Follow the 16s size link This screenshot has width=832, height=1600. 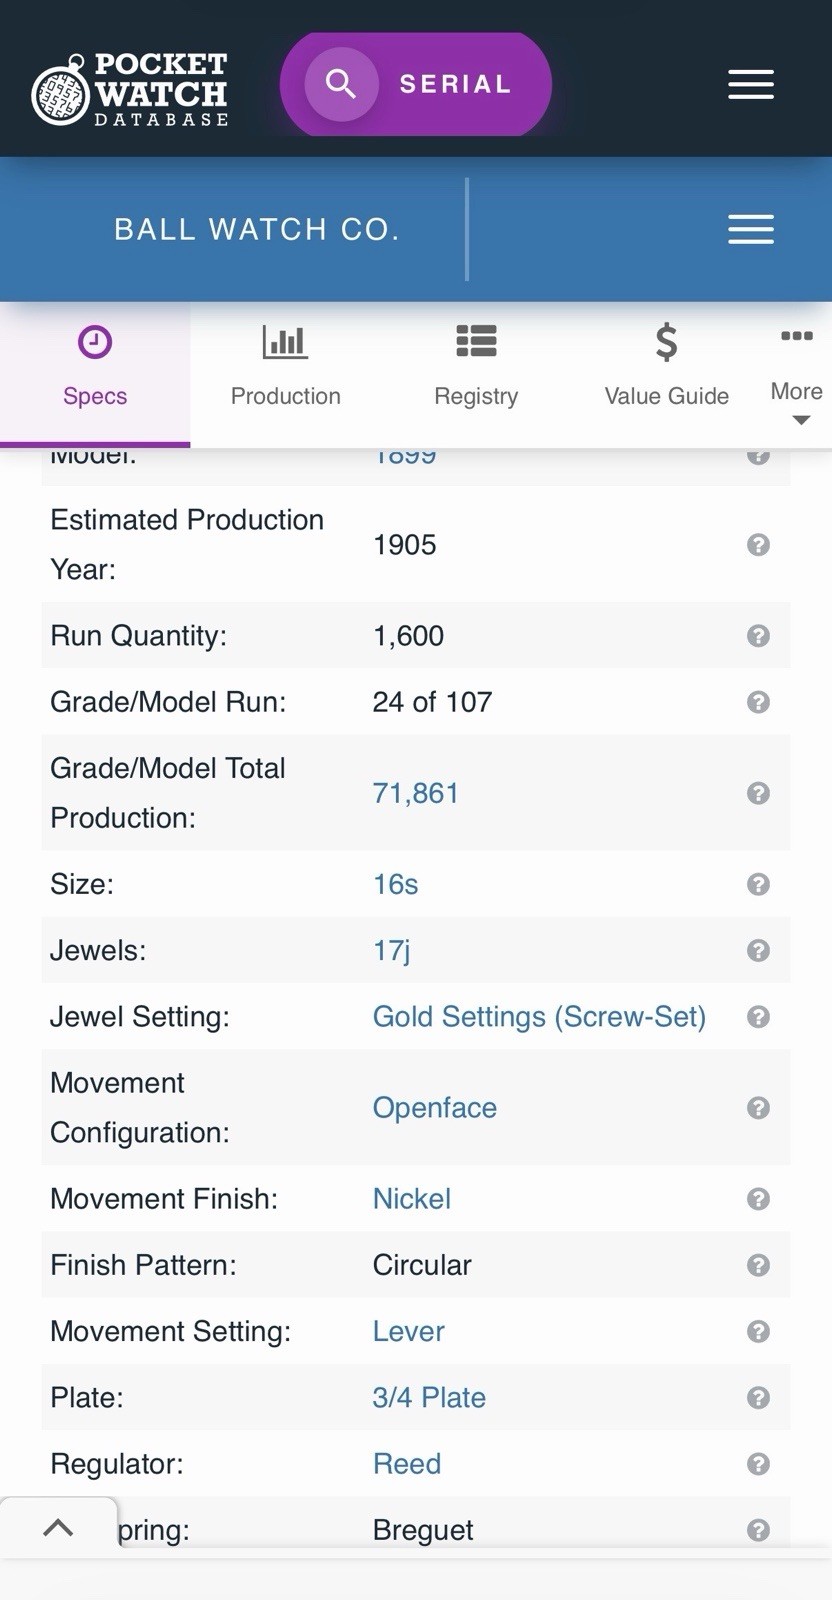point(395,884)
